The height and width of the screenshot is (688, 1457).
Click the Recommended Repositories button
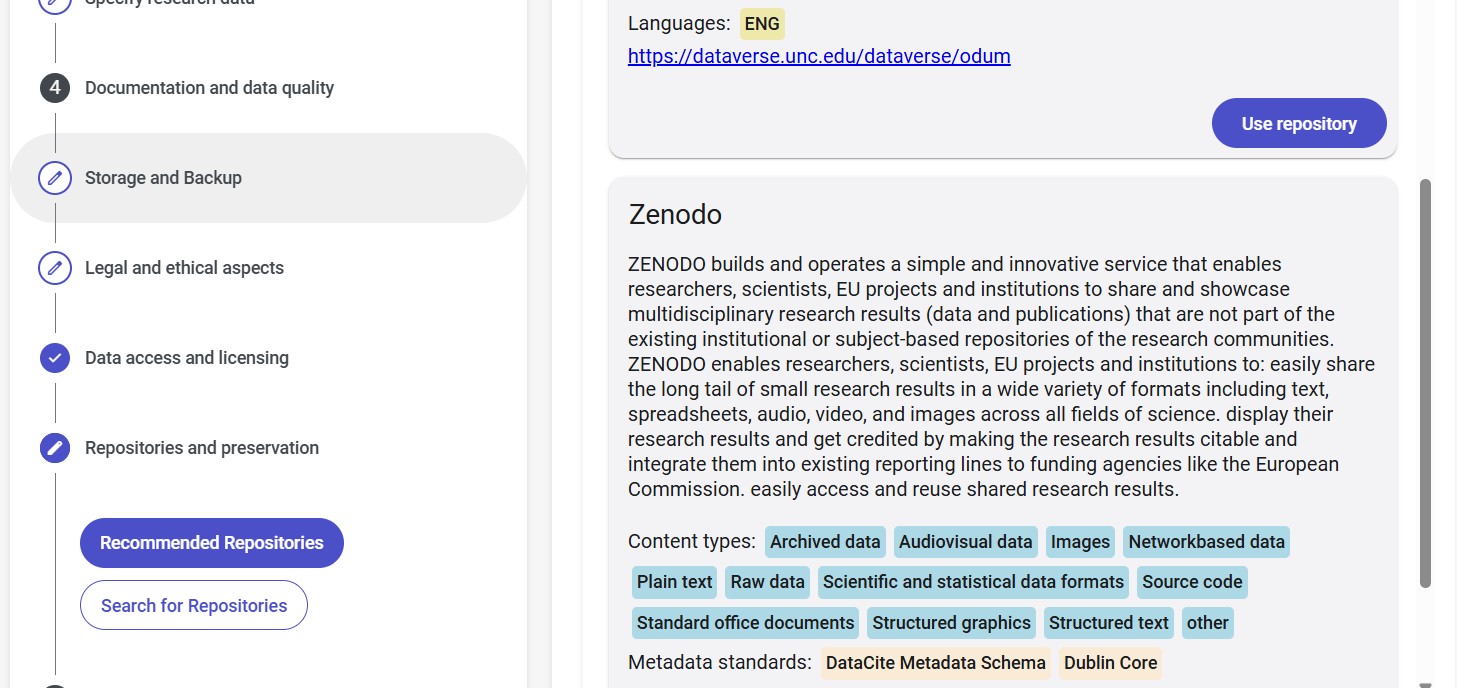pyautogui.click(x=212, y=543)
